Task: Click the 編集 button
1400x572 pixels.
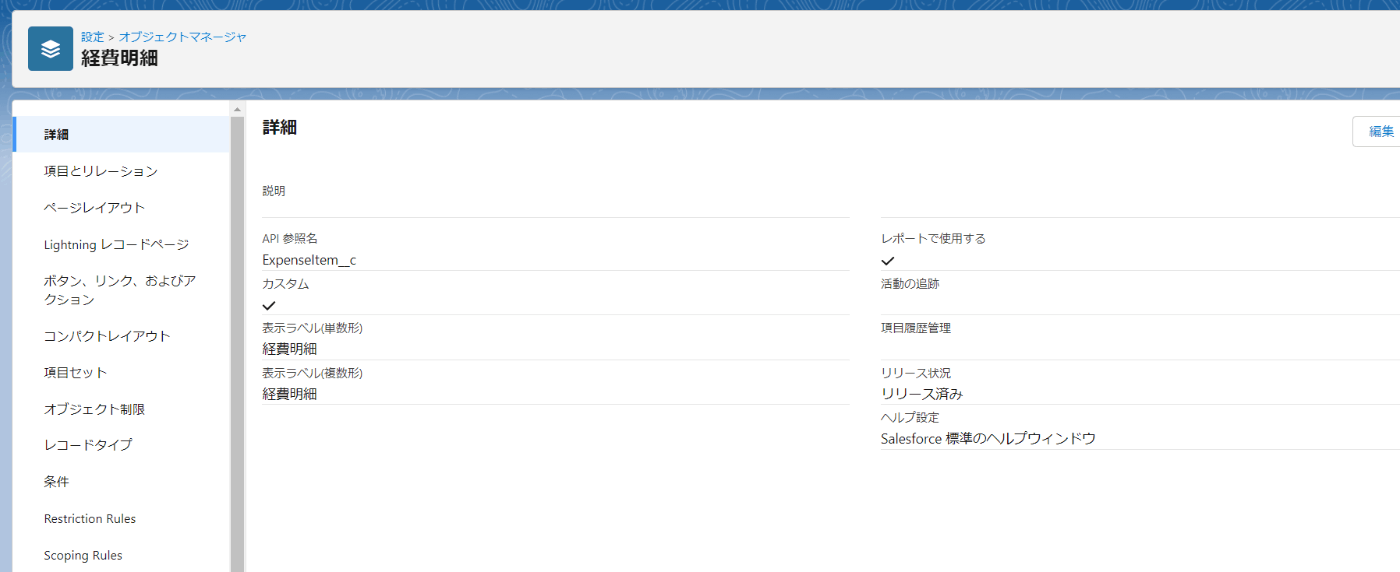Action: point(1381,131)
